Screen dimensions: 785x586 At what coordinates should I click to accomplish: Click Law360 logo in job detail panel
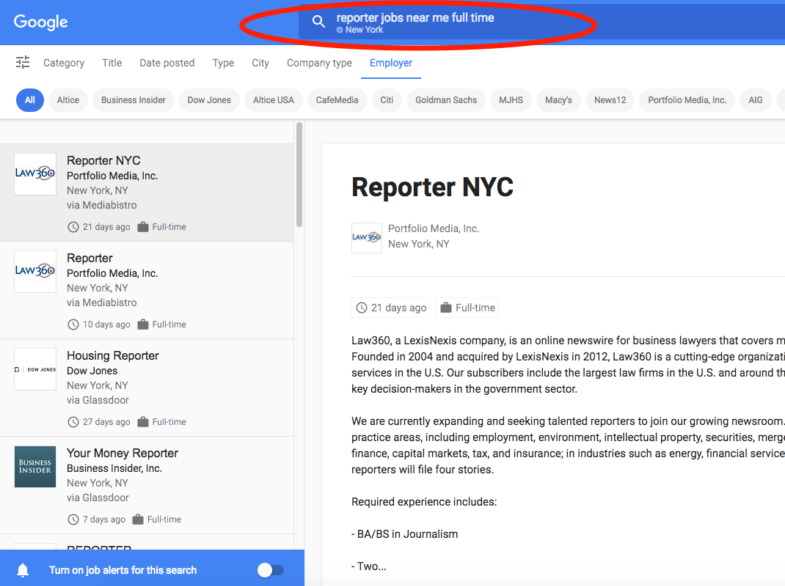pos(366,238)
